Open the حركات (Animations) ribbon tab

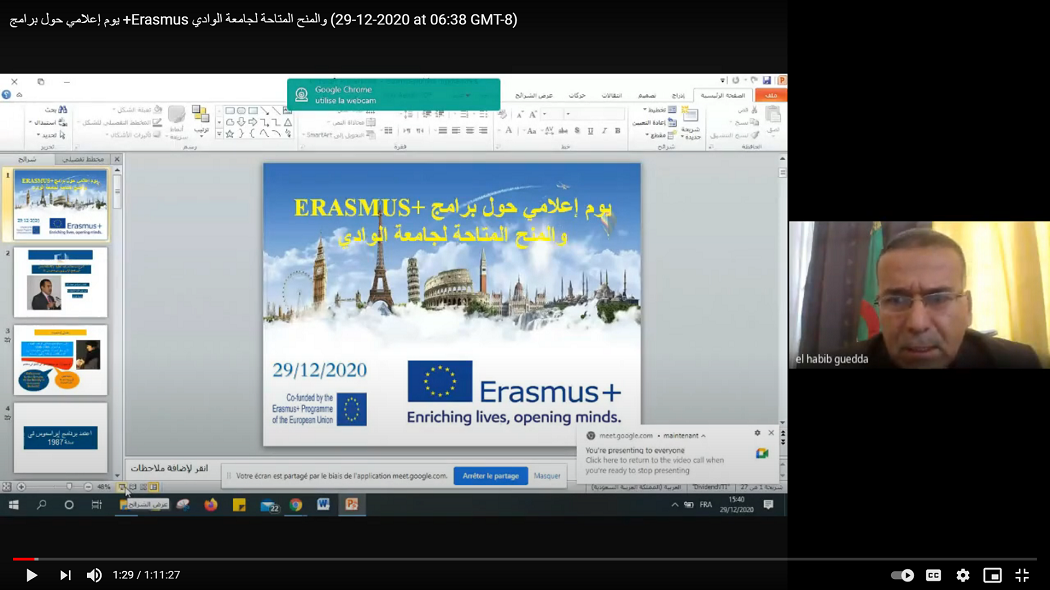click(x=577, y=96)
